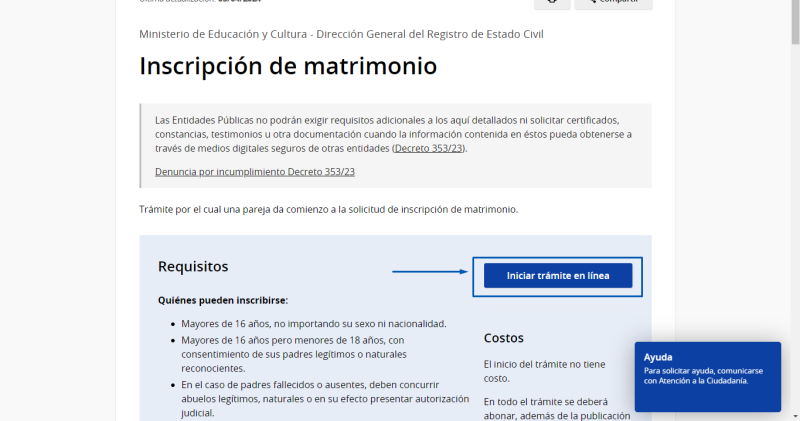Click the Iniciar trámite en línea button
This screenshot has width=800, height=421.
pos(557,276)
